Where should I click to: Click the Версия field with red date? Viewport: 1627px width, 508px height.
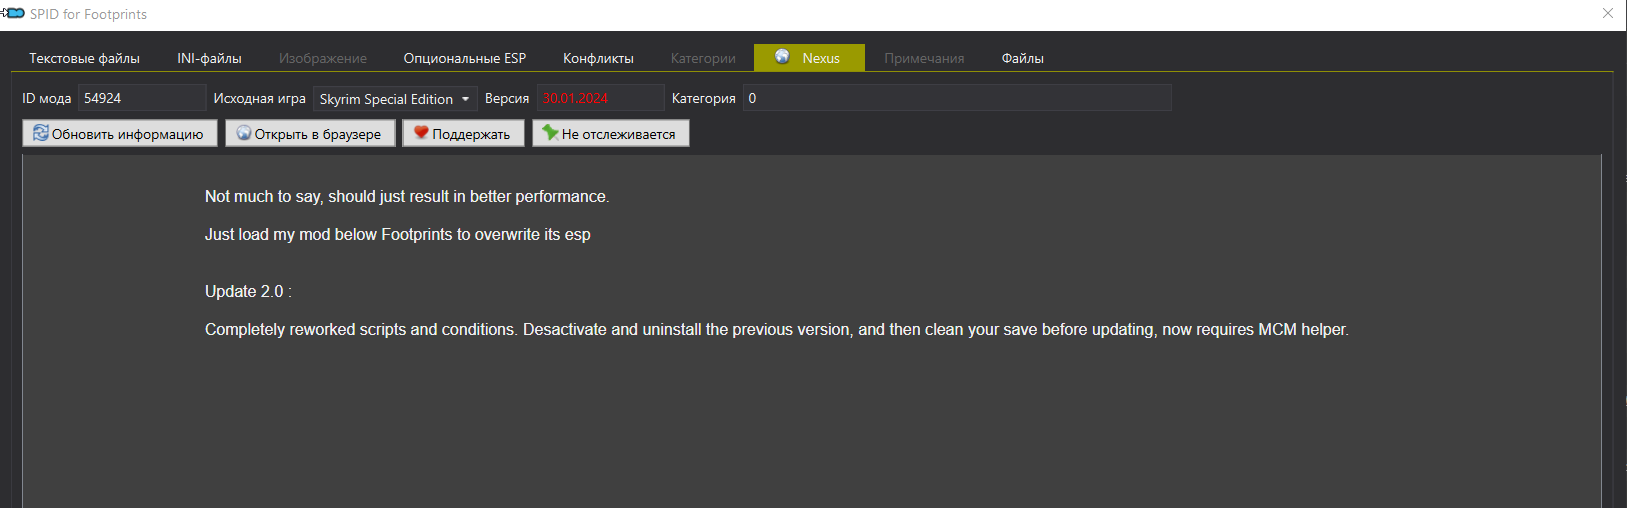pyautogui.click(x=600, y=98)
